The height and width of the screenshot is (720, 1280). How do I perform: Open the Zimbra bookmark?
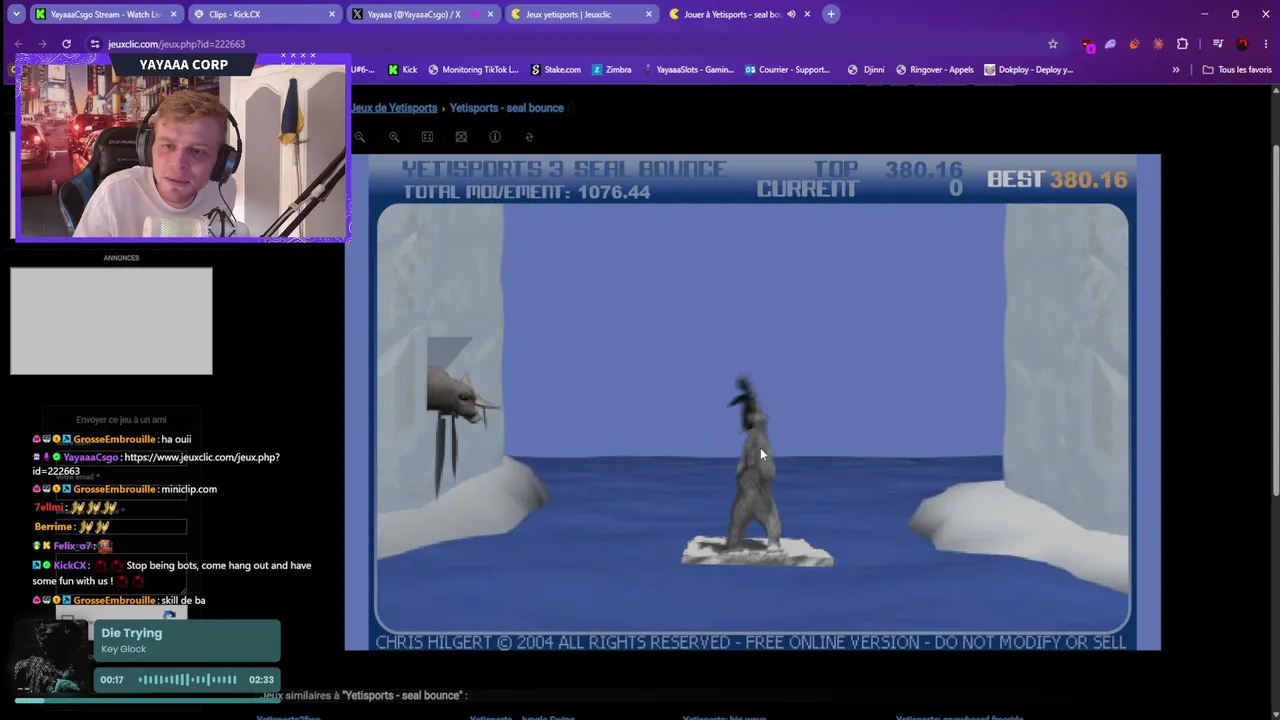pos(612,70)
